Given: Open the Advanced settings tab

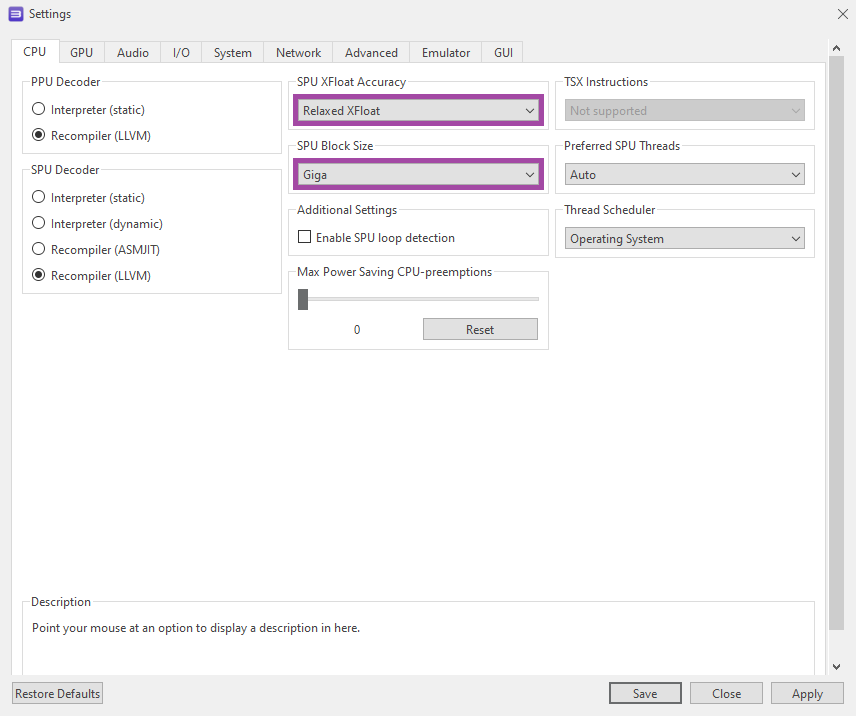Looking at the screenshot, I should [x=371, y=53].
